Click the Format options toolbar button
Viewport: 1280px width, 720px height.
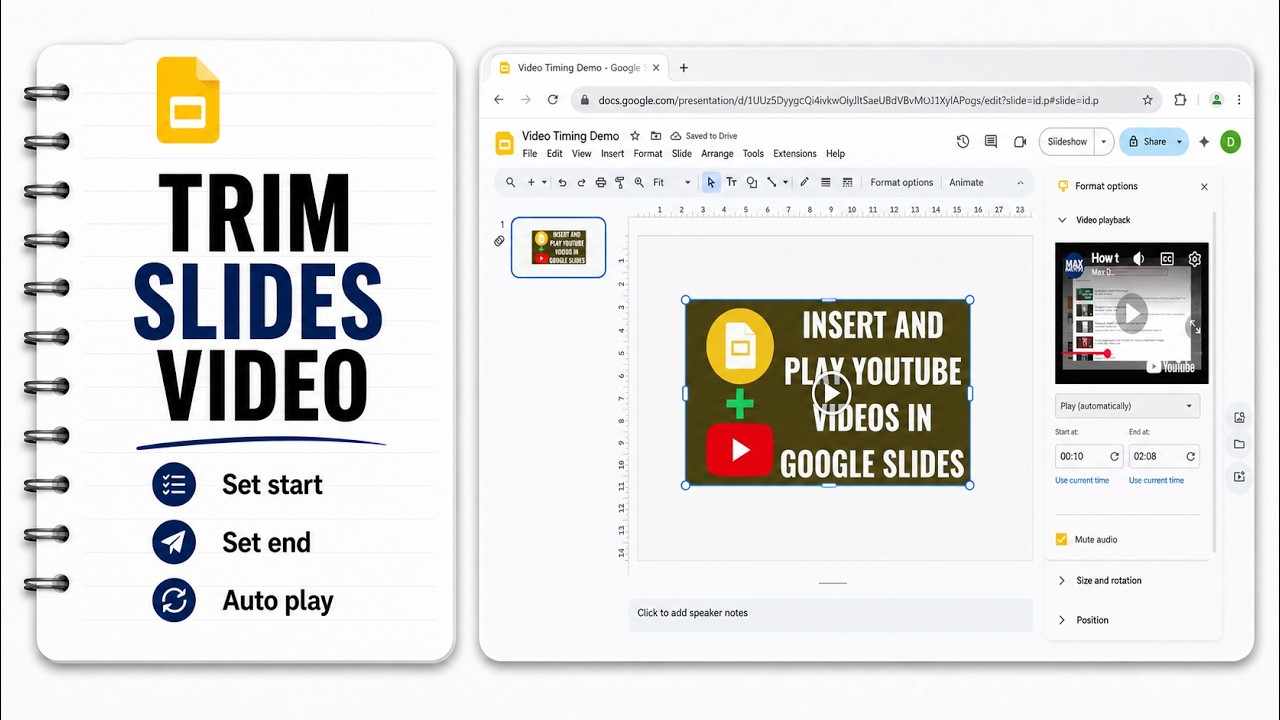coord(901,182)
